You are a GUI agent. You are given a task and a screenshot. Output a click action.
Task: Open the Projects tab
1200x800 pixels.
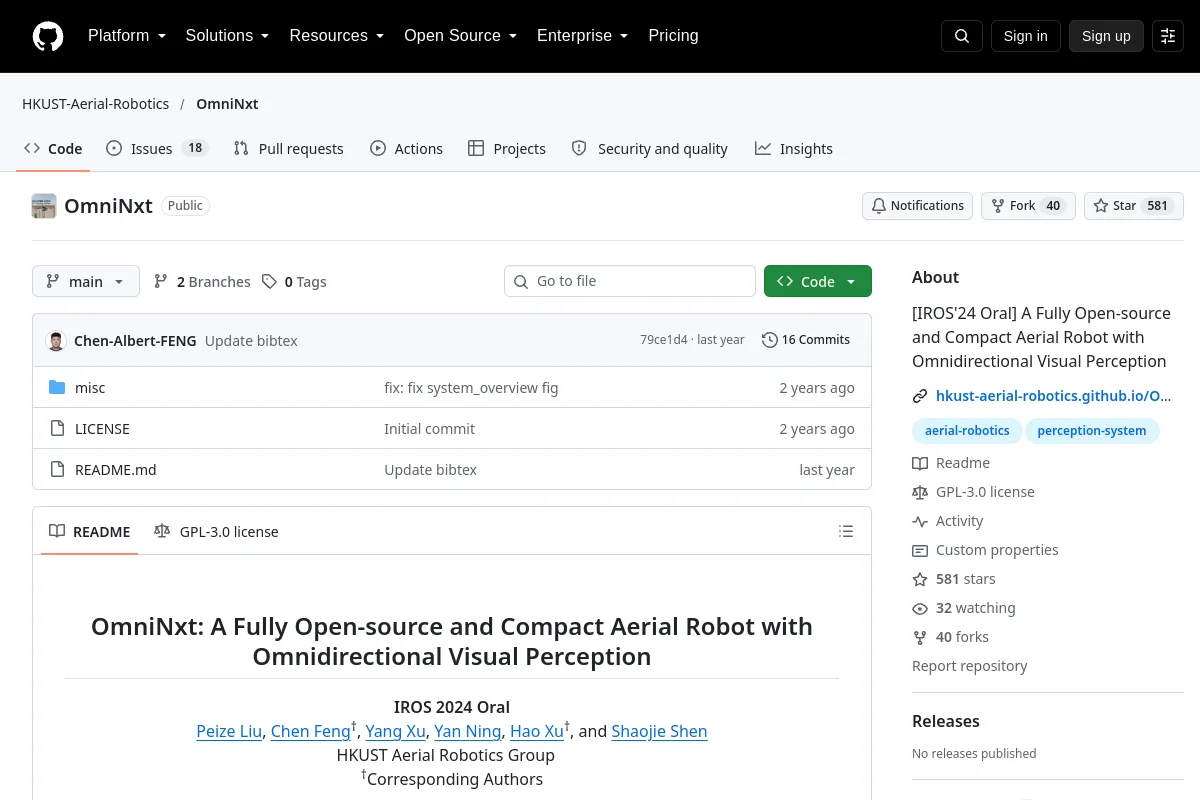pyautogui.click(x=507, y=149)
